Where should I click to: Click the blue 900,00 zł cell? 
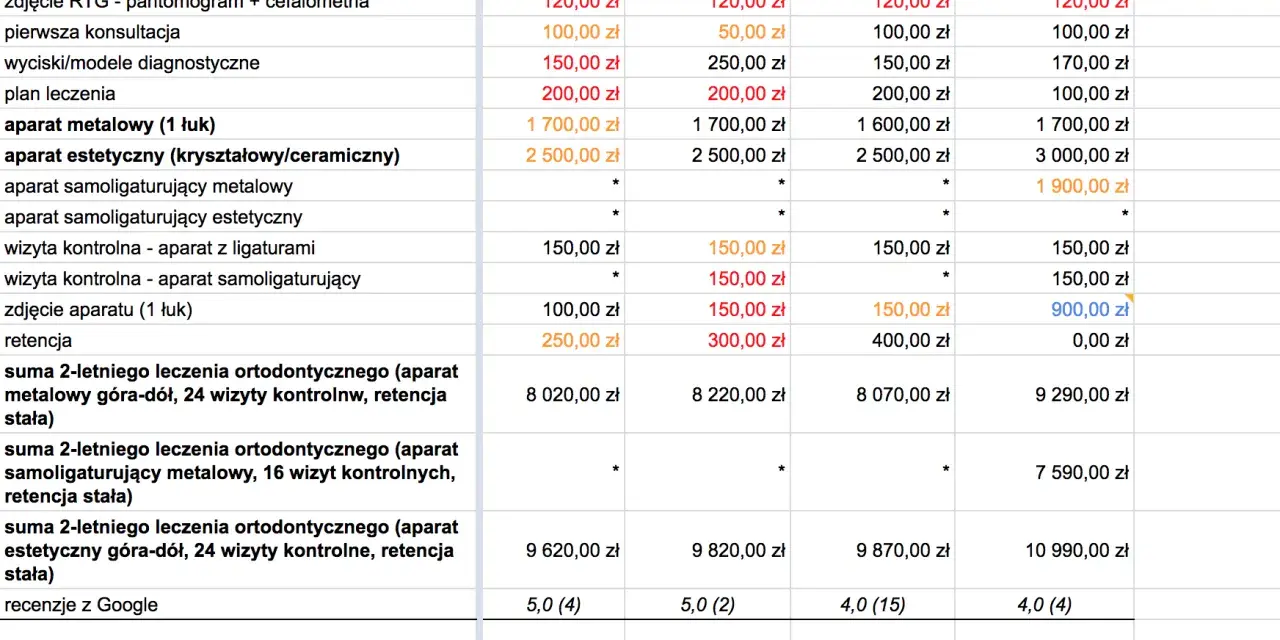1044,309
